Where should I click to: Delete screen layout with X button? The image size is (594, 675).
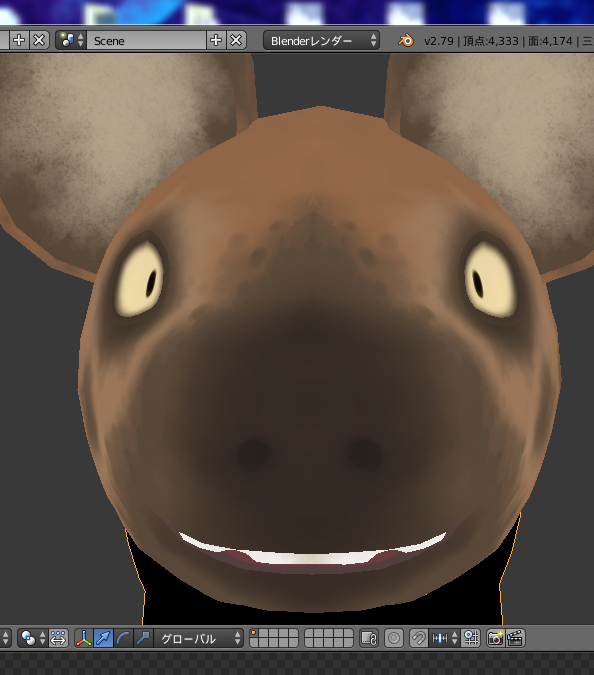(x=39, y=40)
